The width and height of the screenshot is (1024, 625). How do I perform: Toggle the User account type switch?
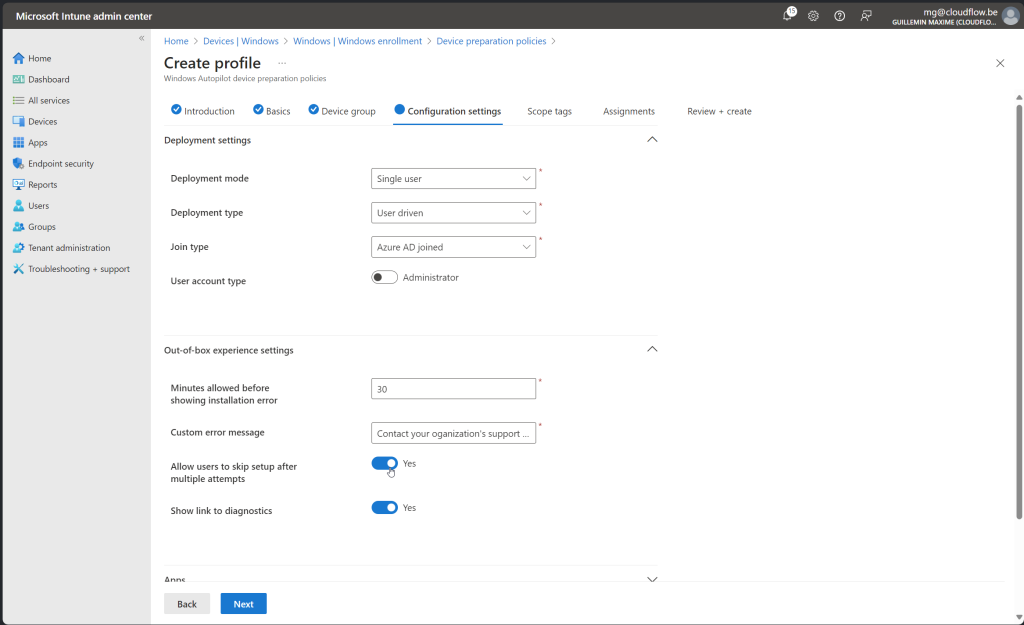click(x=385, y=278)
